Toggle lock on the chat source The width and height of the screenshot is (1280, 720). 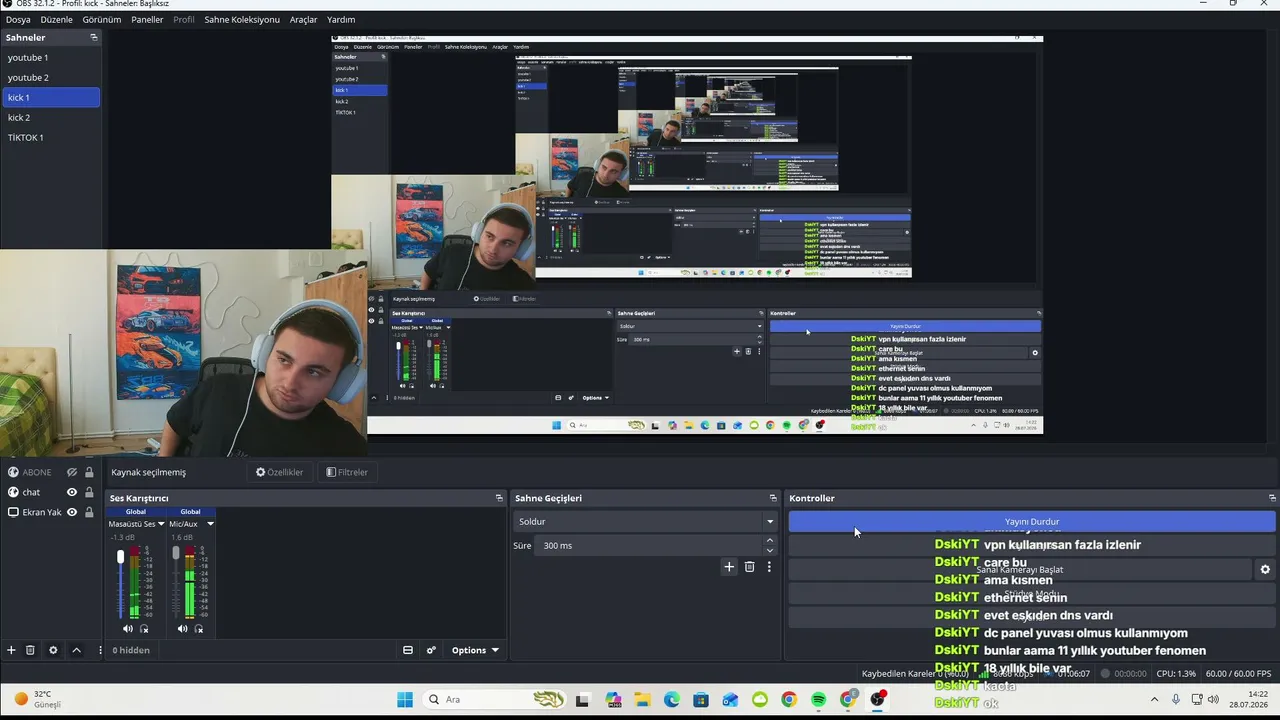click(x=89, y=492)
